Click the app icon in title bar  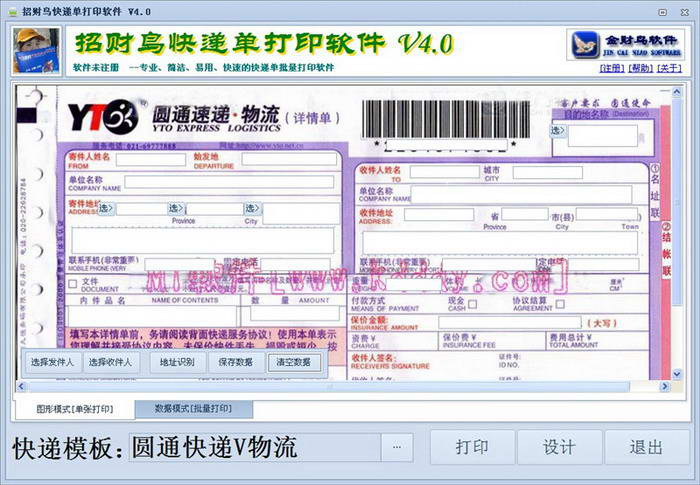click(12, 12)
